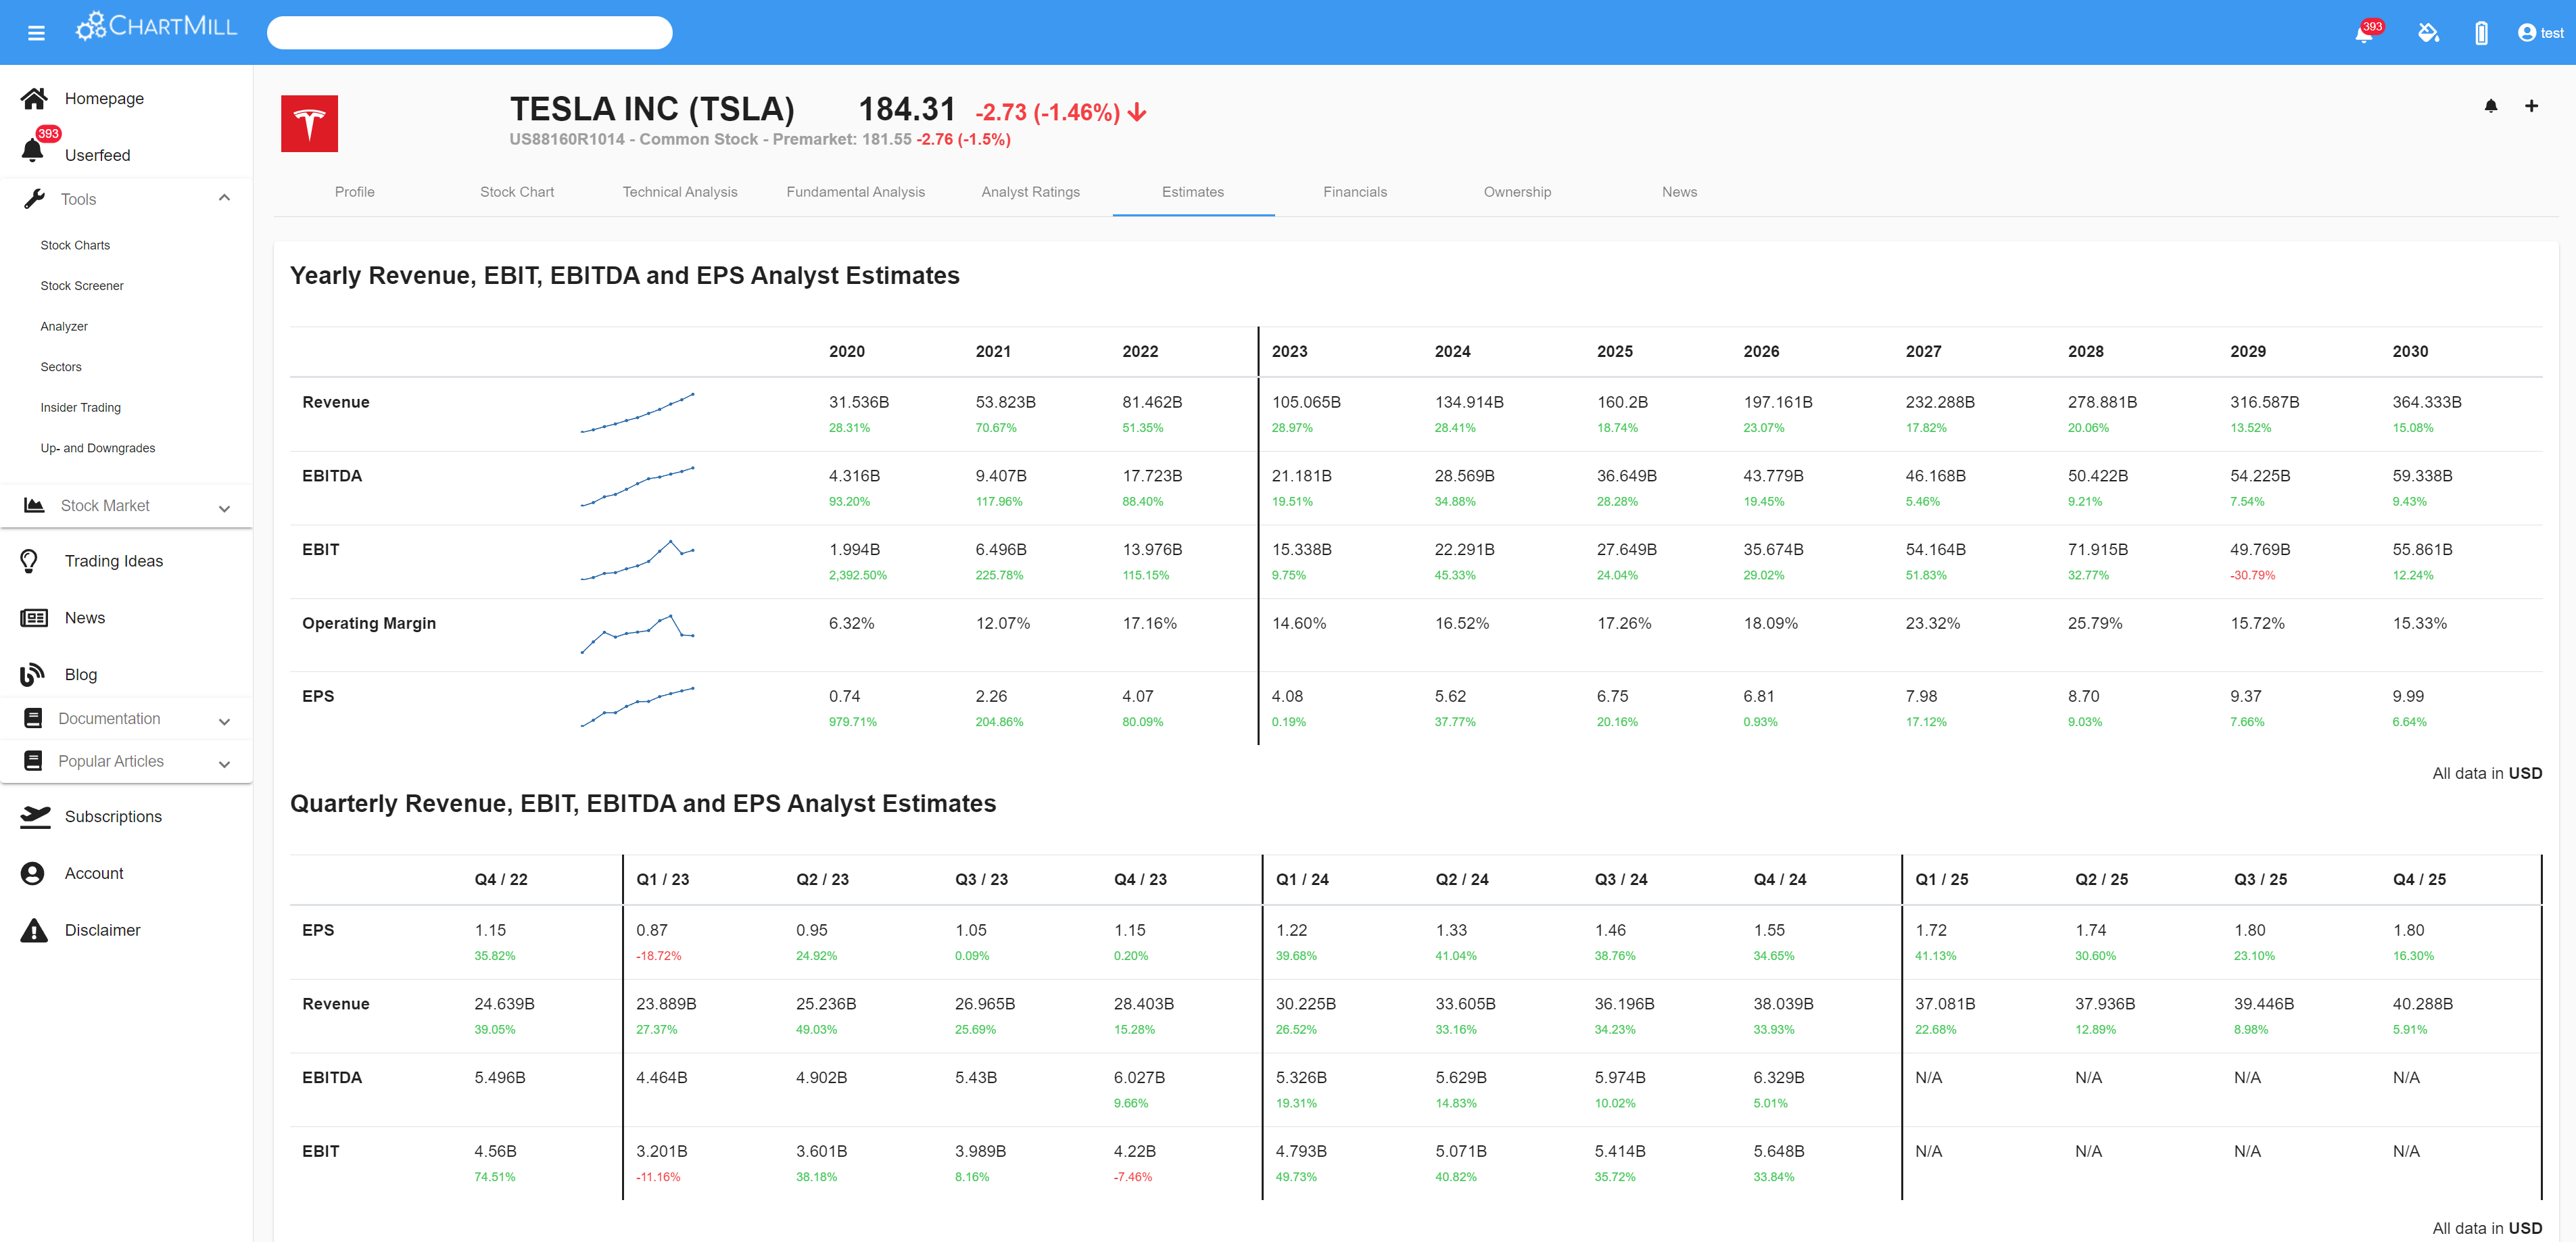Viewport: 2576px width, 1242px height.
Task: Open Insider Trading in sidebar
Action: point(80,408)
